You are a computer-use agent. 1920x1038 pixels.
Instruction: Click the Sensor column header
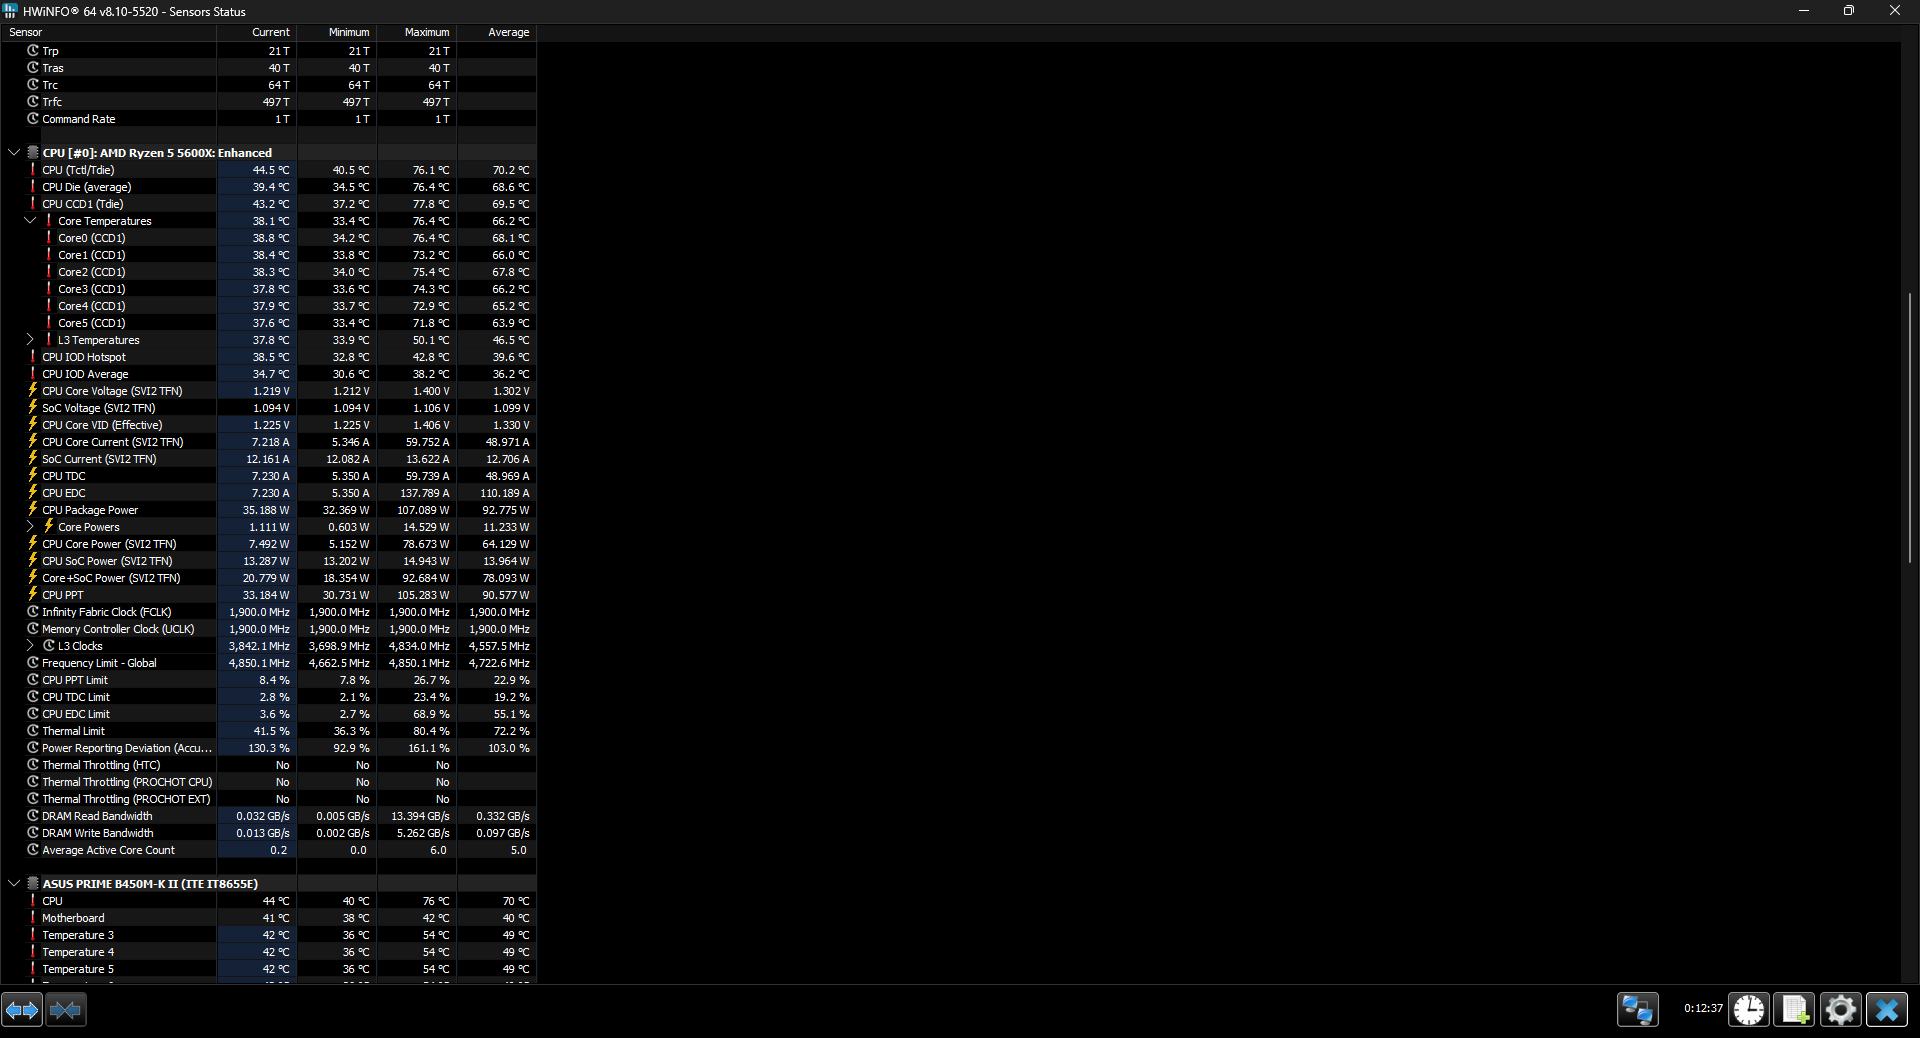[x=108, y=32]
